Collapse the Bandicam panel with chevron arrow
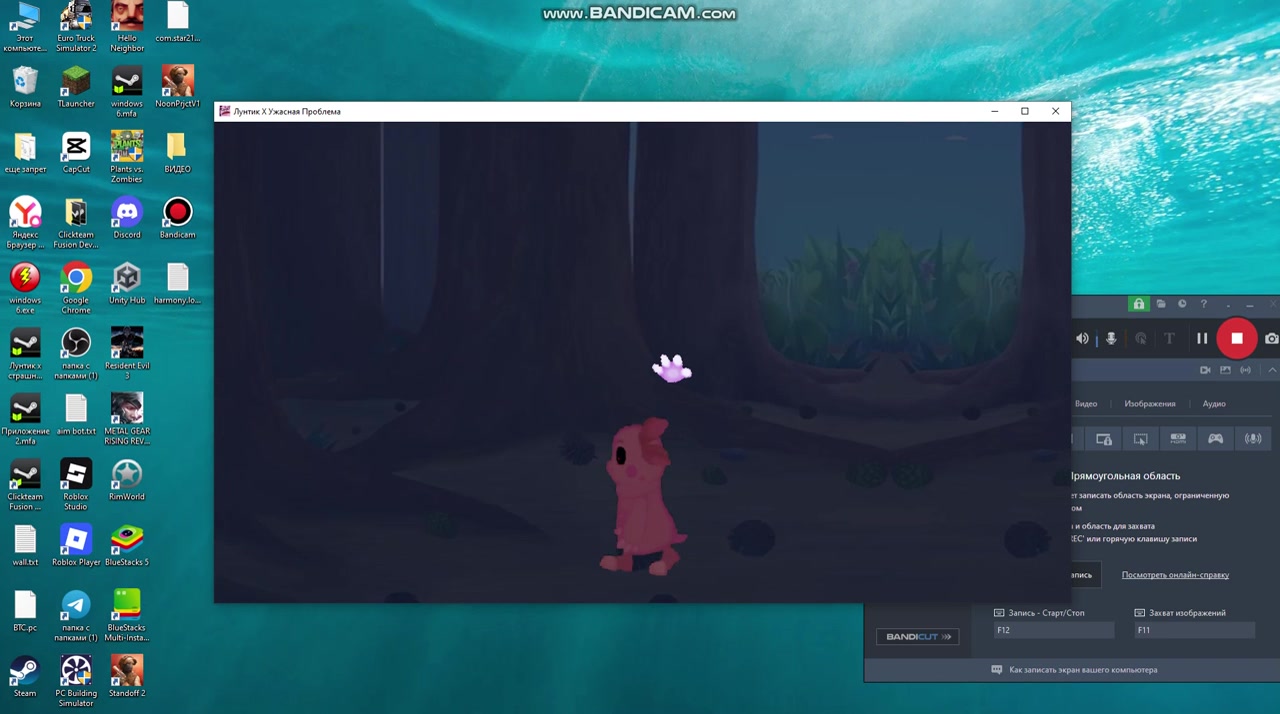The height and width of the screenshot is (714, 1280). (1272, 370)
